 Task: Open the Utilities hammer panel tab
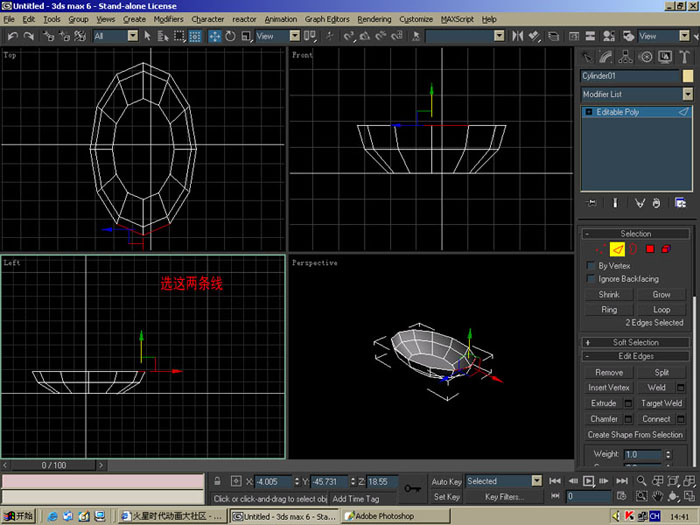pos(684,57)
